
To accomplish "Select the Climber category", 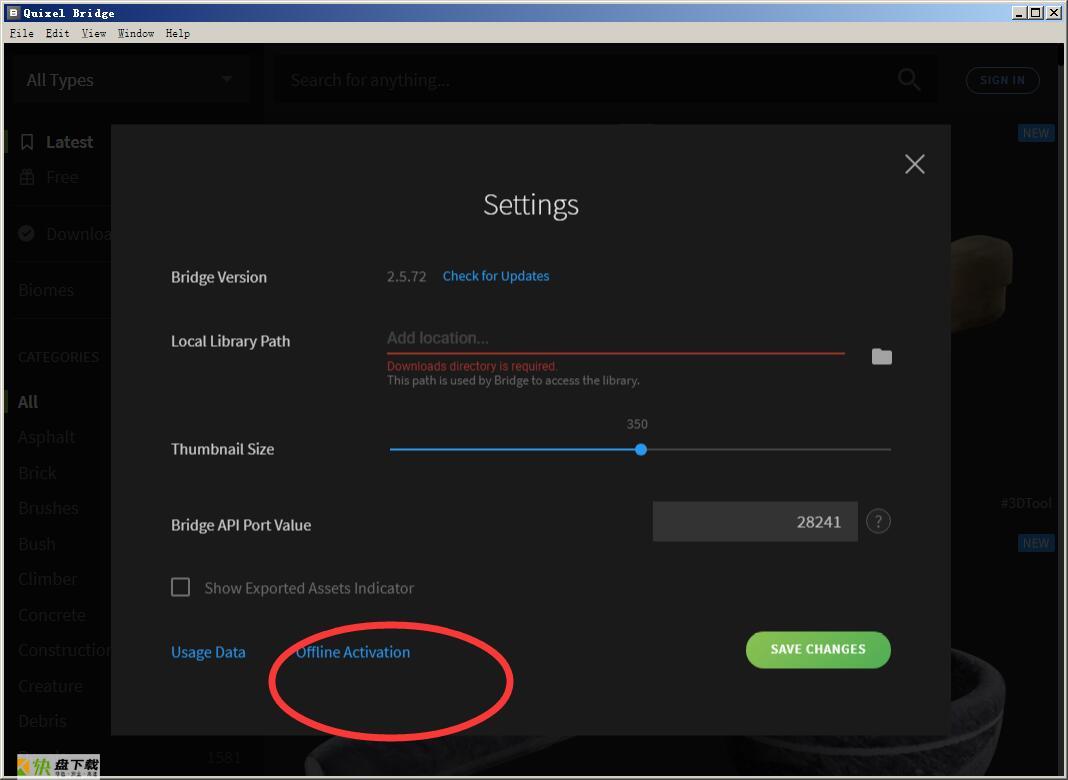I will [x=48, y=579].
